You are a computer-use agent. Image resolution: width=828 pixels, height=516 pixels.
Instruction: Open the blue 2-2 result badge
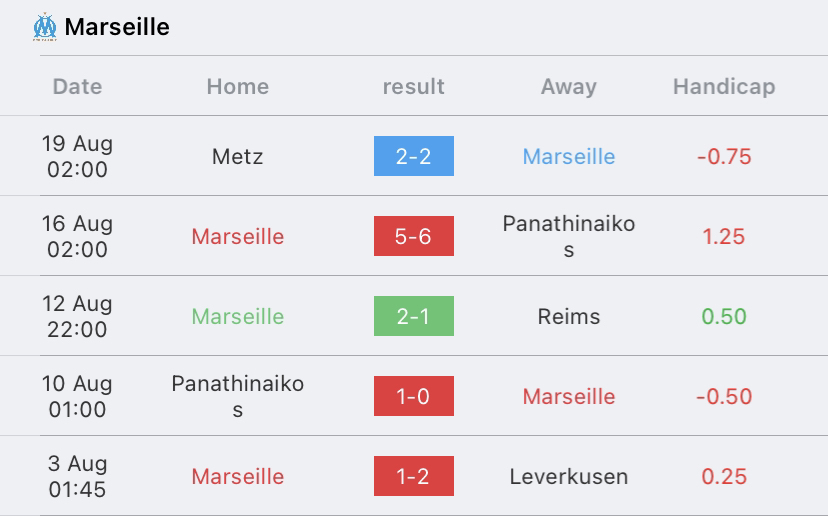point(413,156)
